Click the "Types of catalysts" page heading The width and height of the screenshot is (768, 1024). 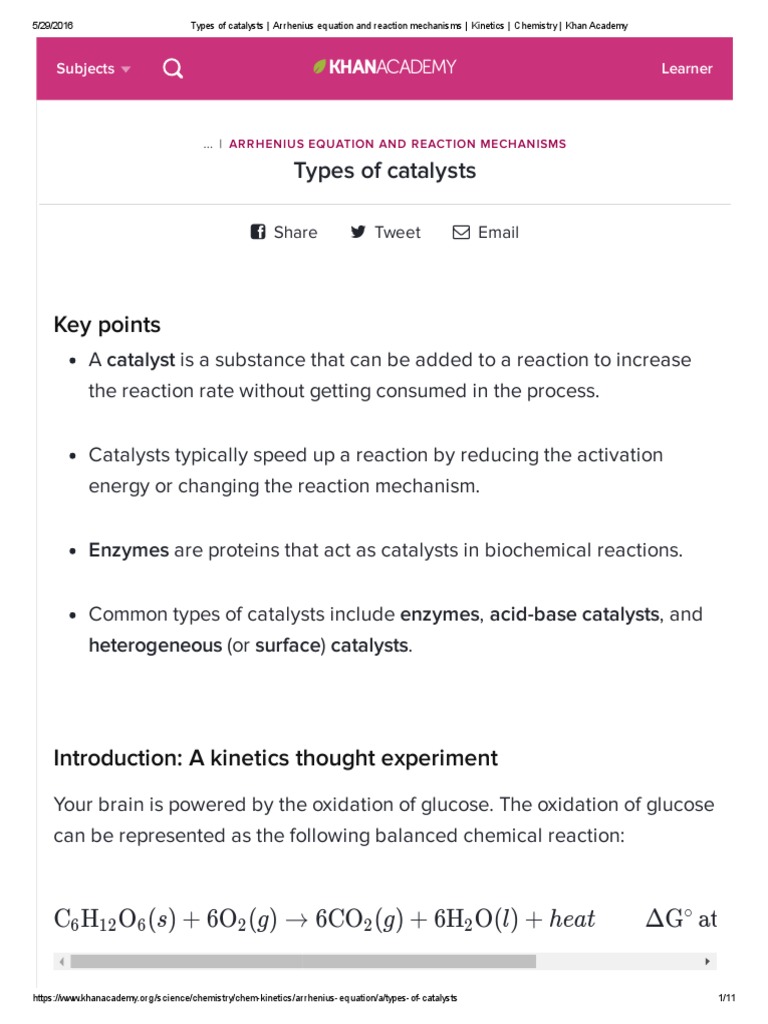click(x=384, y=171)
